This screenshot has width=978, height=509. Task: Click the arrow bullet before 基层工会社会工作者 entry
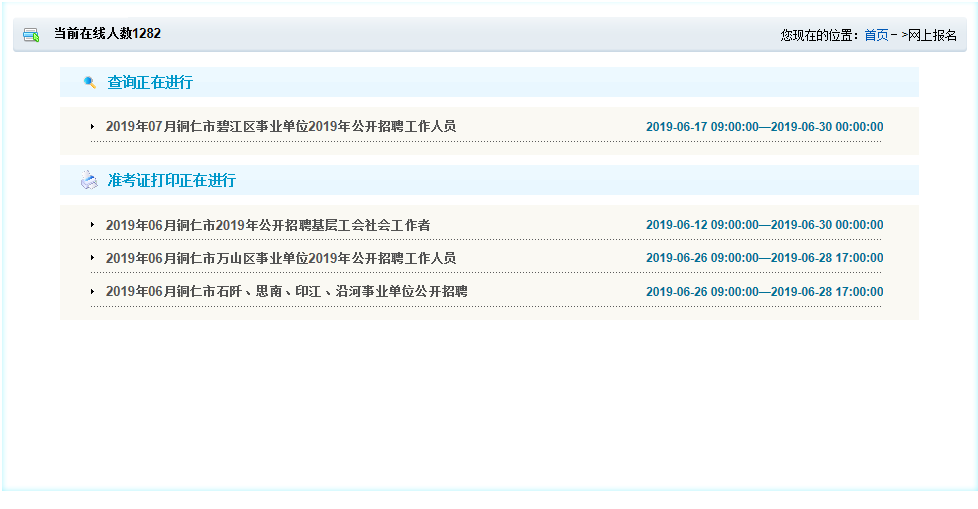click(92, 225)
